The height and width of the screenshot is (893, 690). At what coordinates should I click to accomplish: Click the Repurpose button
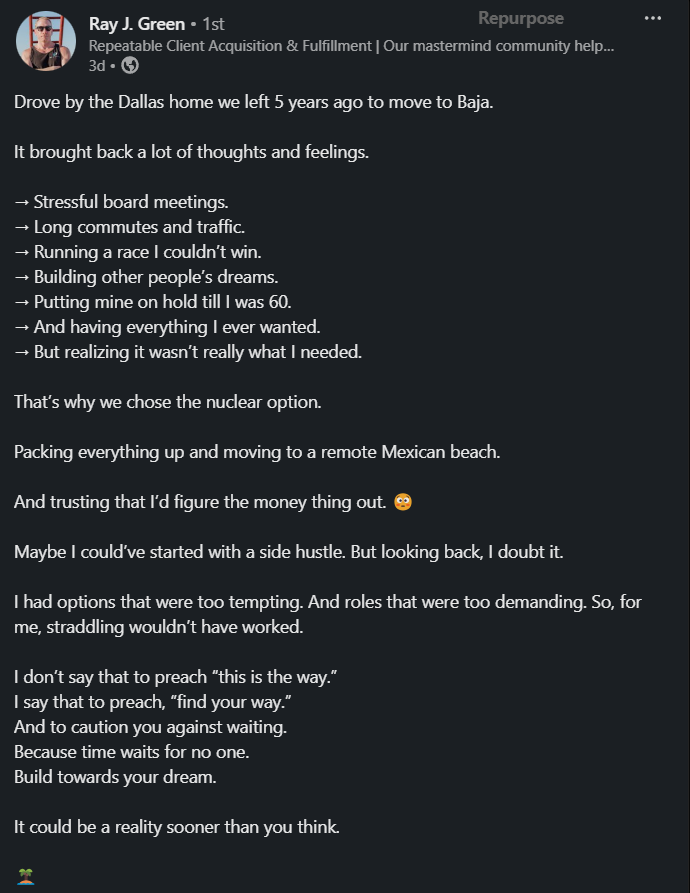click(x=521, y=18)
